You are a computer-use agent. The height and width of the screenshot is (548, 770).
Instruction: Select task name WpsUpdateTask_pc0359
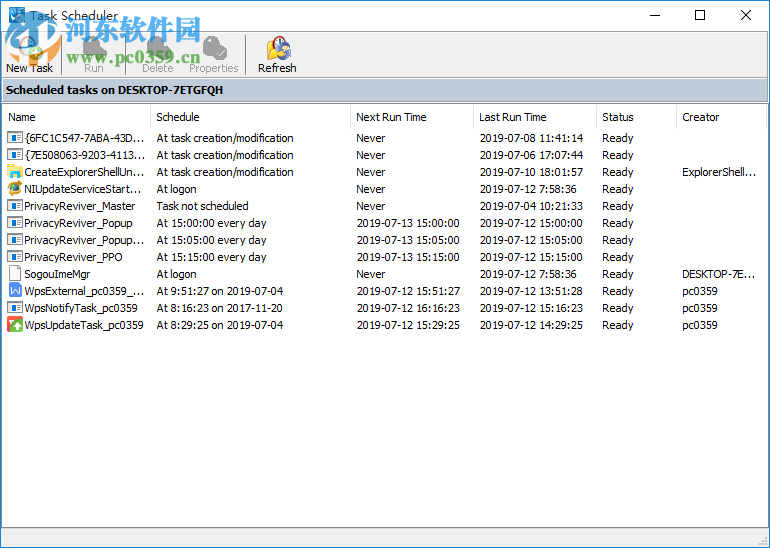pyautogui.click(x=84, y=325)
